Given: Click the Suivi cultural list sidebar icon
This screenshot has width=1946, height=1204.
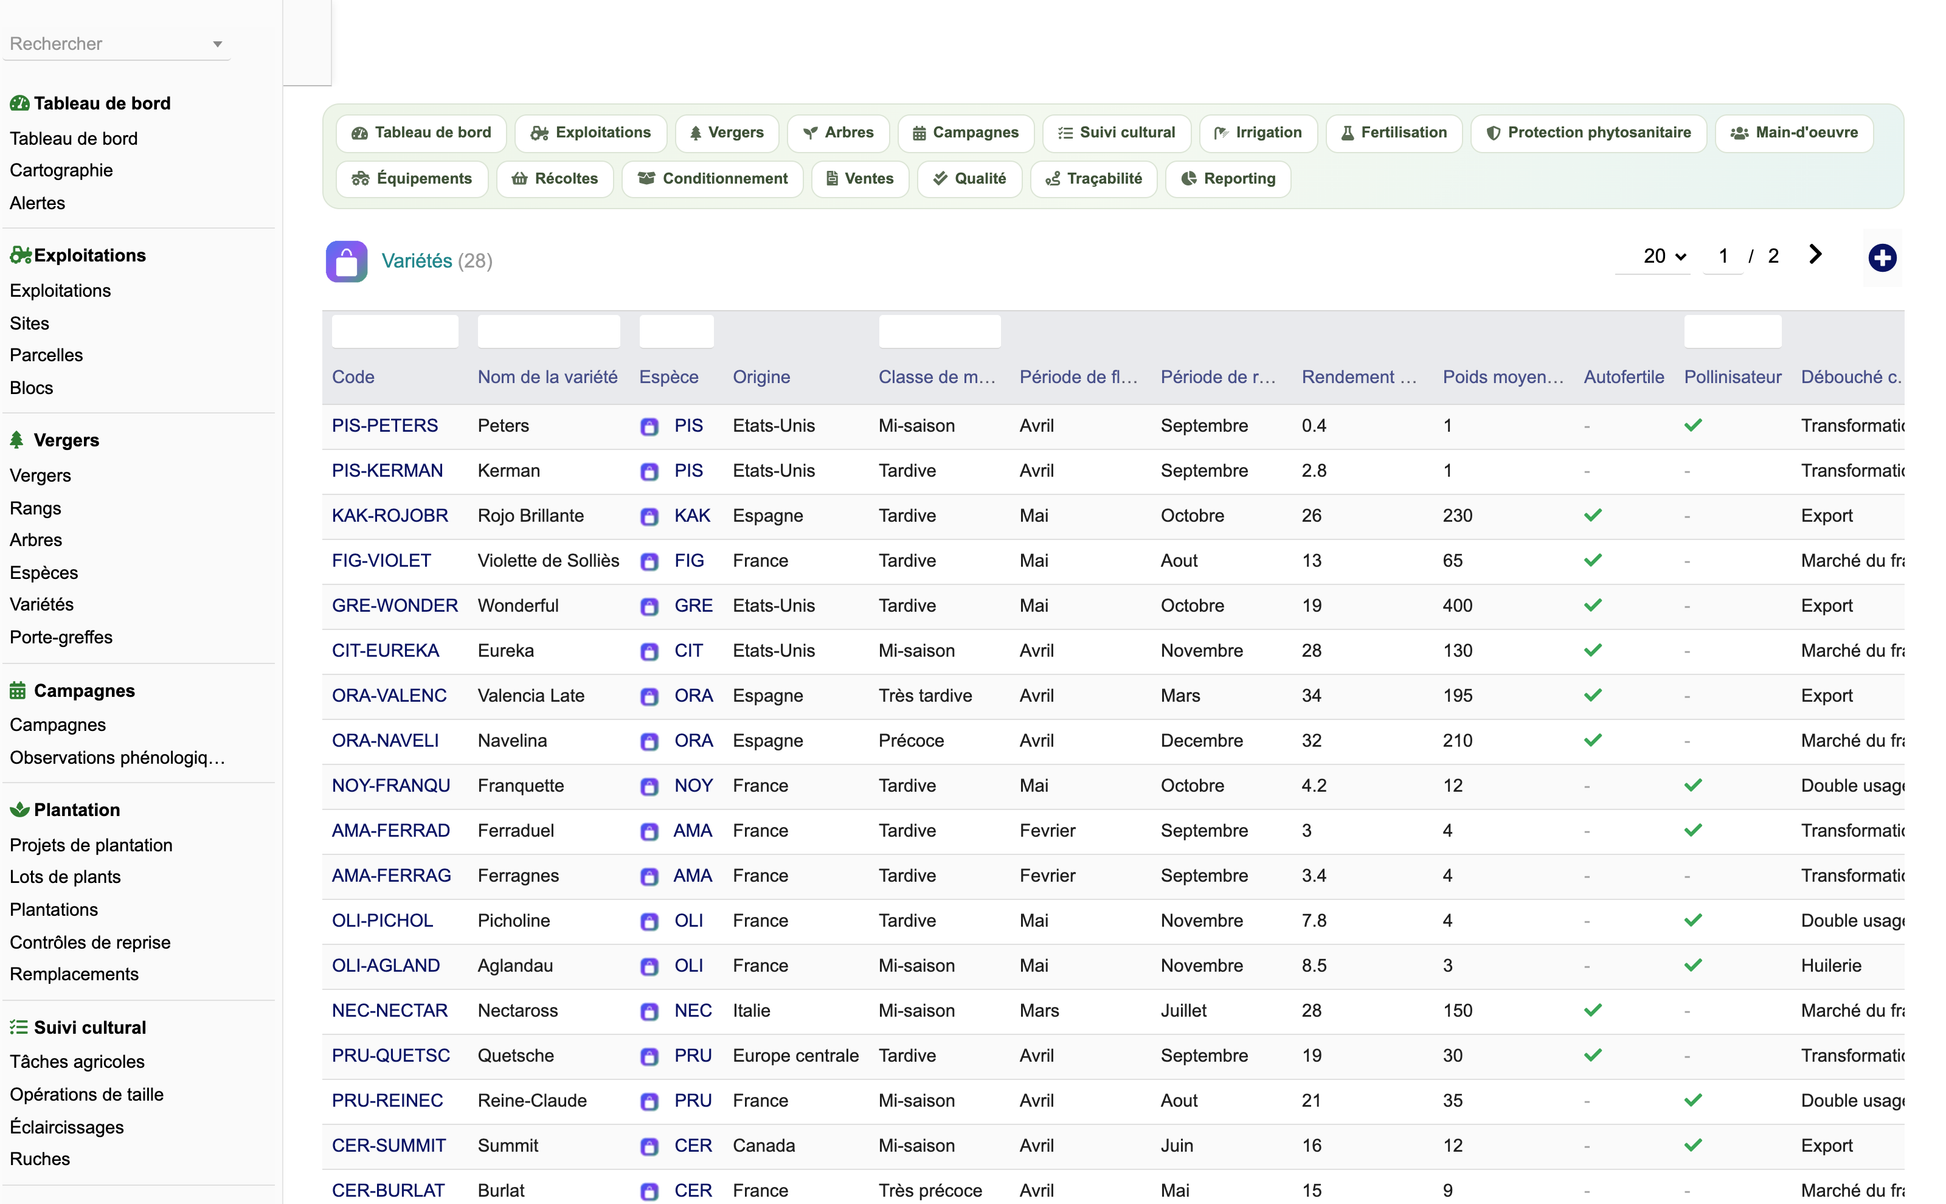Looking at the screenshot, I should click(x=18, y=1027).
